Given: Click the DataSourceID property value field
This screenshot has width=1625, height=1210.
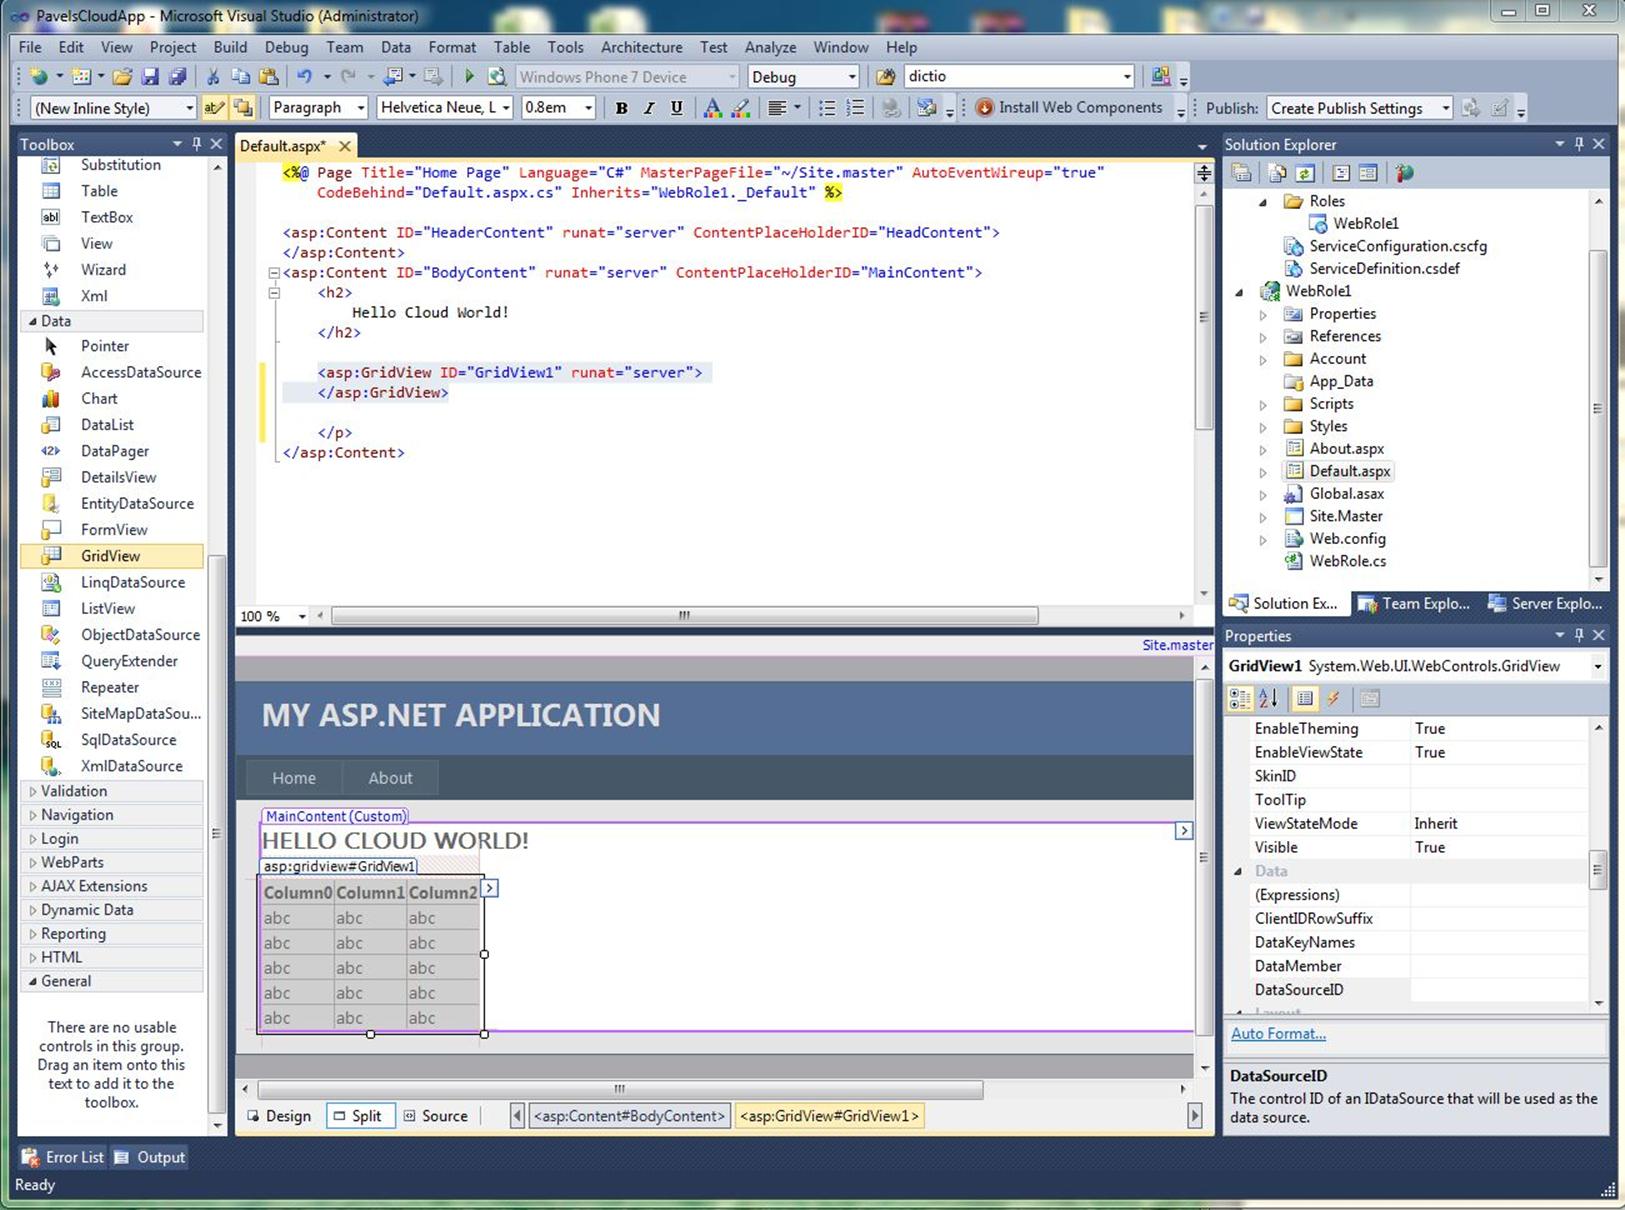Looking at the screenshot, I should (x=1498, y=990).
